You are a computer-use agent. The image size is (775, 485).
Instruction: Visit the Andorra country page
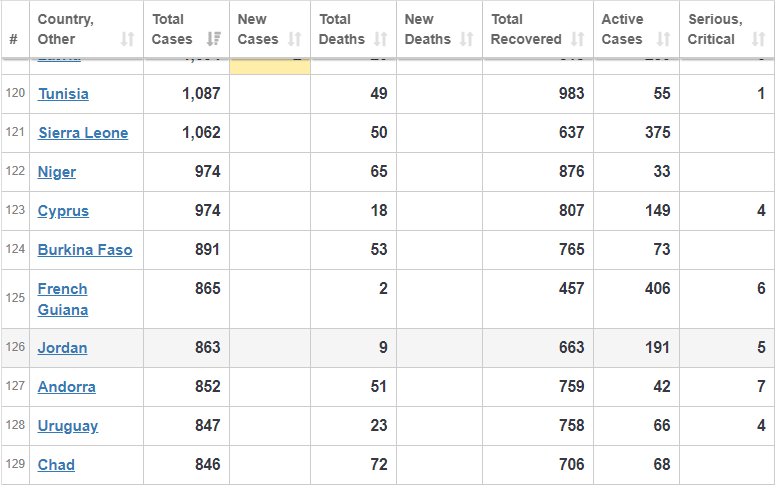[67, 387]
